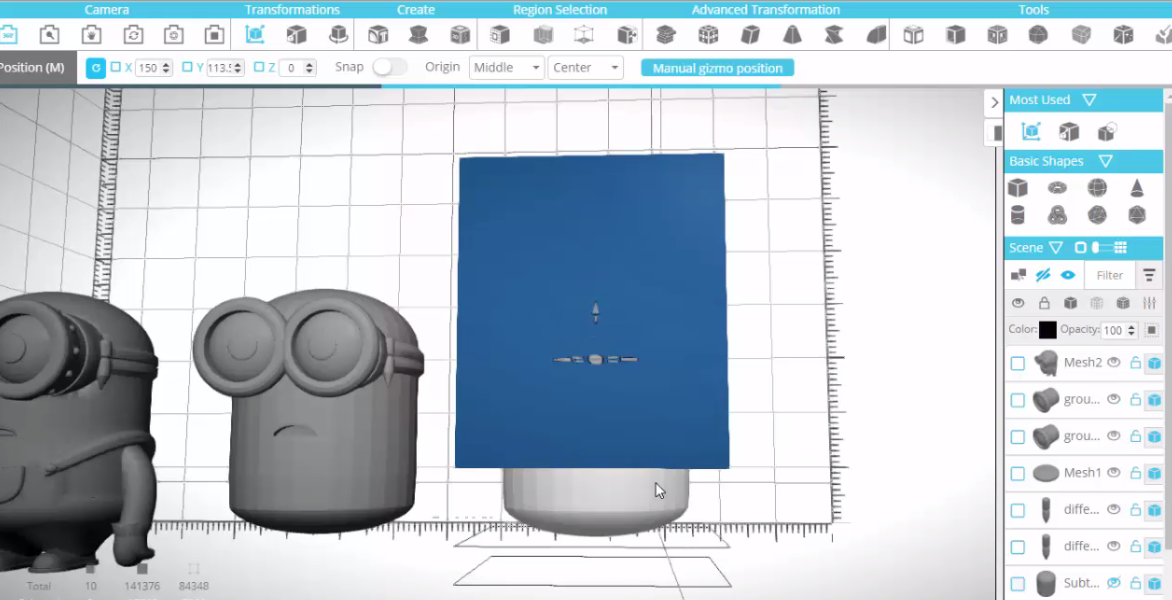Add a cone from Basic Shapes

coord(1137,188)
